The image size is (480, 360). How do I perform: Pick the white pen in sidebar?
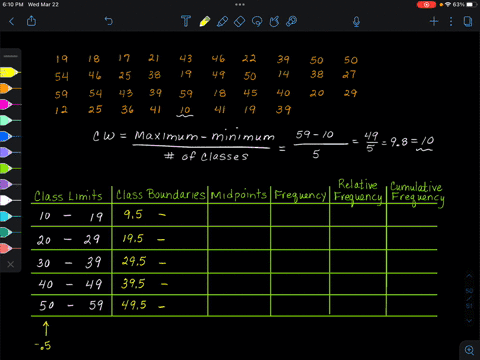[x=10, y=200]
